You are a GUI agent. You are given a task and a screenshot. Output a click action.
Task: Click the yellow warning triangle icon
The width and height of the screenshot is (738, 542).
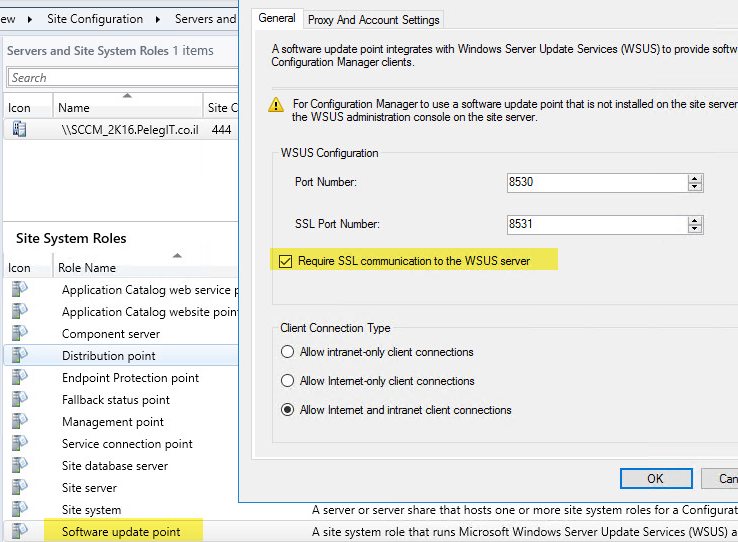[x=276, y=105]
